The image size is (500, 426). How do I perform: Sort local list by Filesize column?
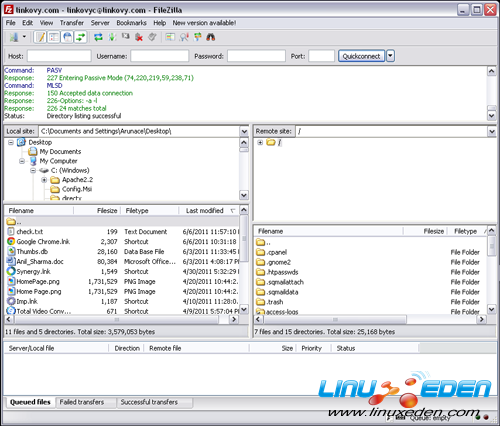[96, 211]
